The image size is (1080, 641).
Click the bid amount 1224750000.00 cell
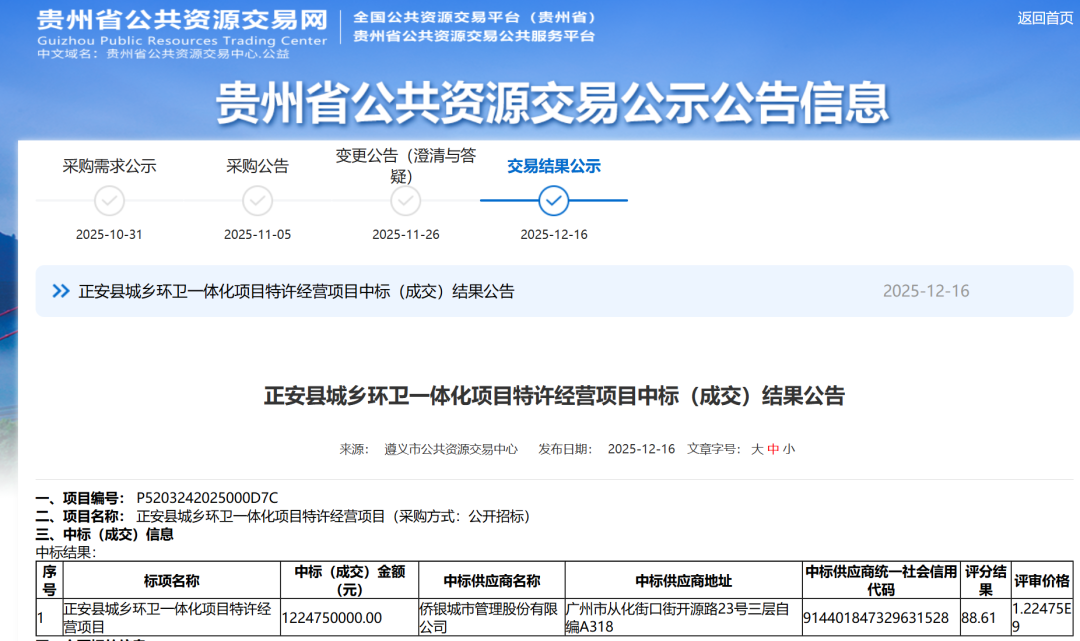tap(332, 618)
